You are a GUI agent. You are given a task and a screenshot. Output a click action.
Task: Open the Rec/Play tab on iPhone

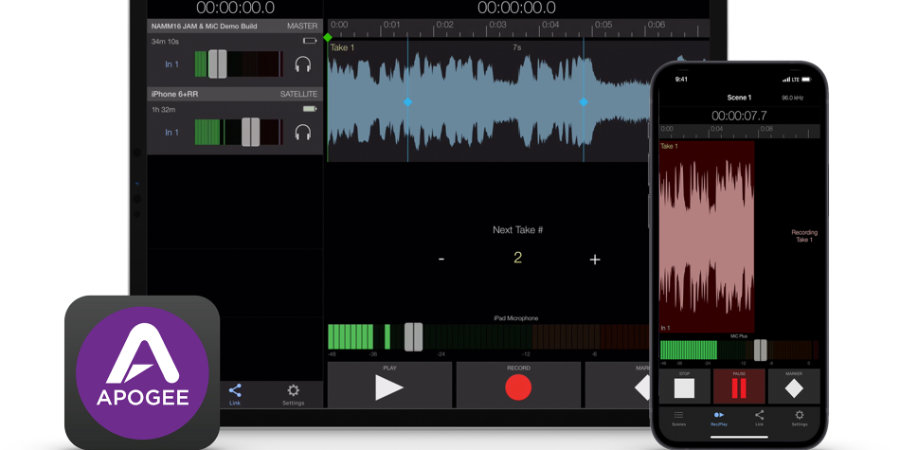(719, 418)
